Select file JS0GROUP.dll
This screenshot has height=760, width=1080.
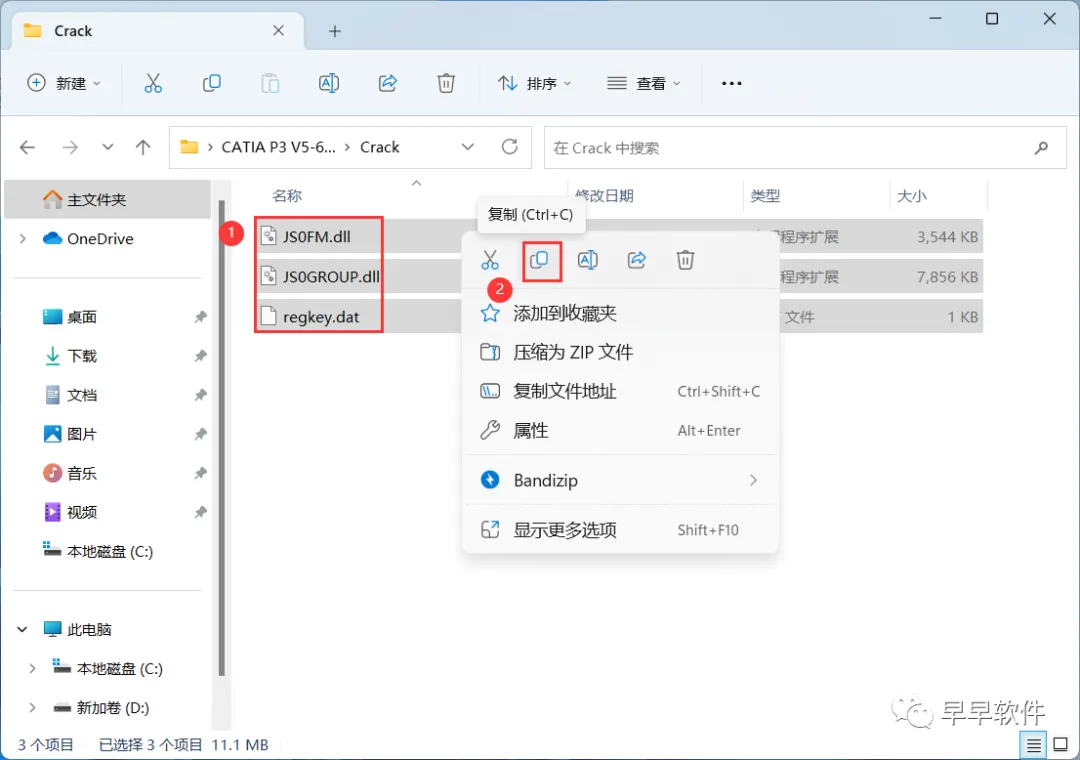click(331, 277)
